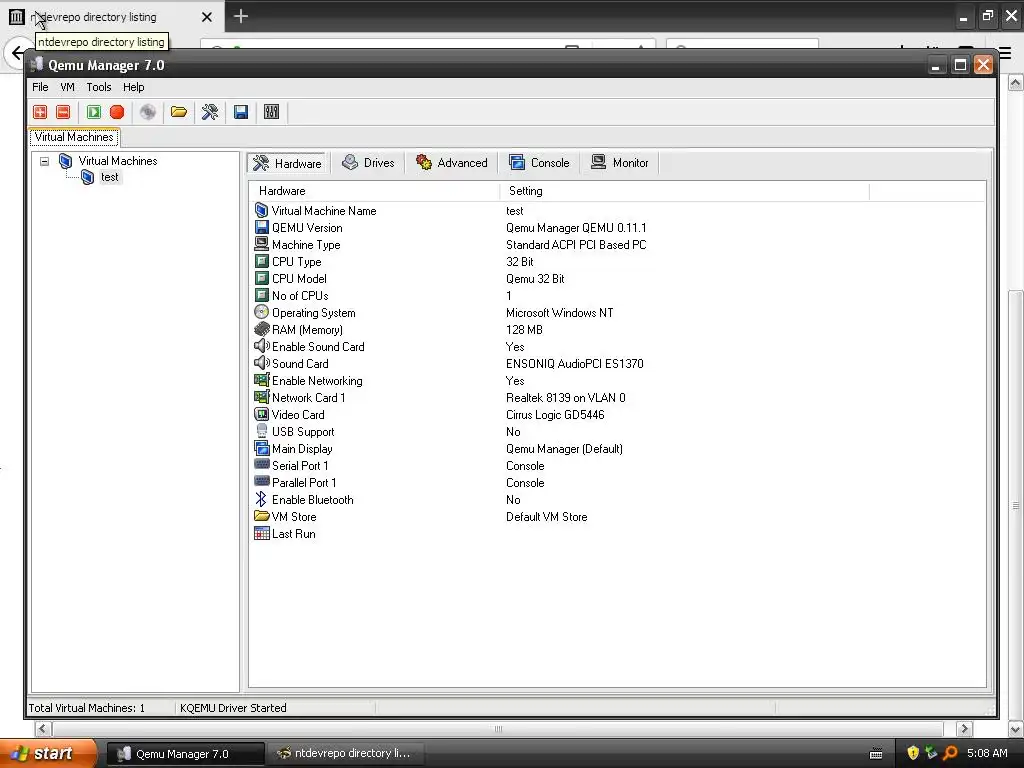Viewport: 1024px width, 768px height.
Task: Switch to the Drives tab
Action: pyautogui.click(x=368, y=163)
